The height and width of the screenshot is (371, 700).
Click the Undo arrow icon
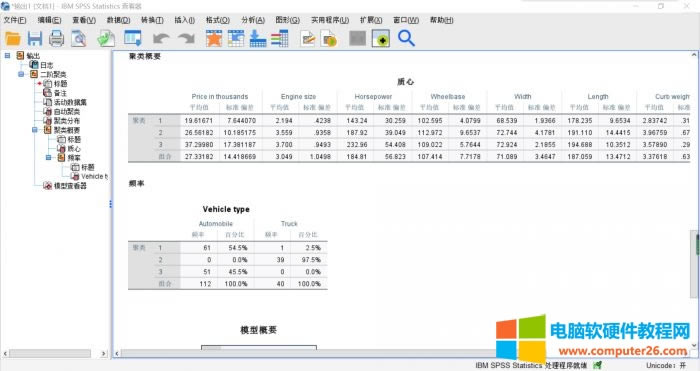(x=160, y=38)
